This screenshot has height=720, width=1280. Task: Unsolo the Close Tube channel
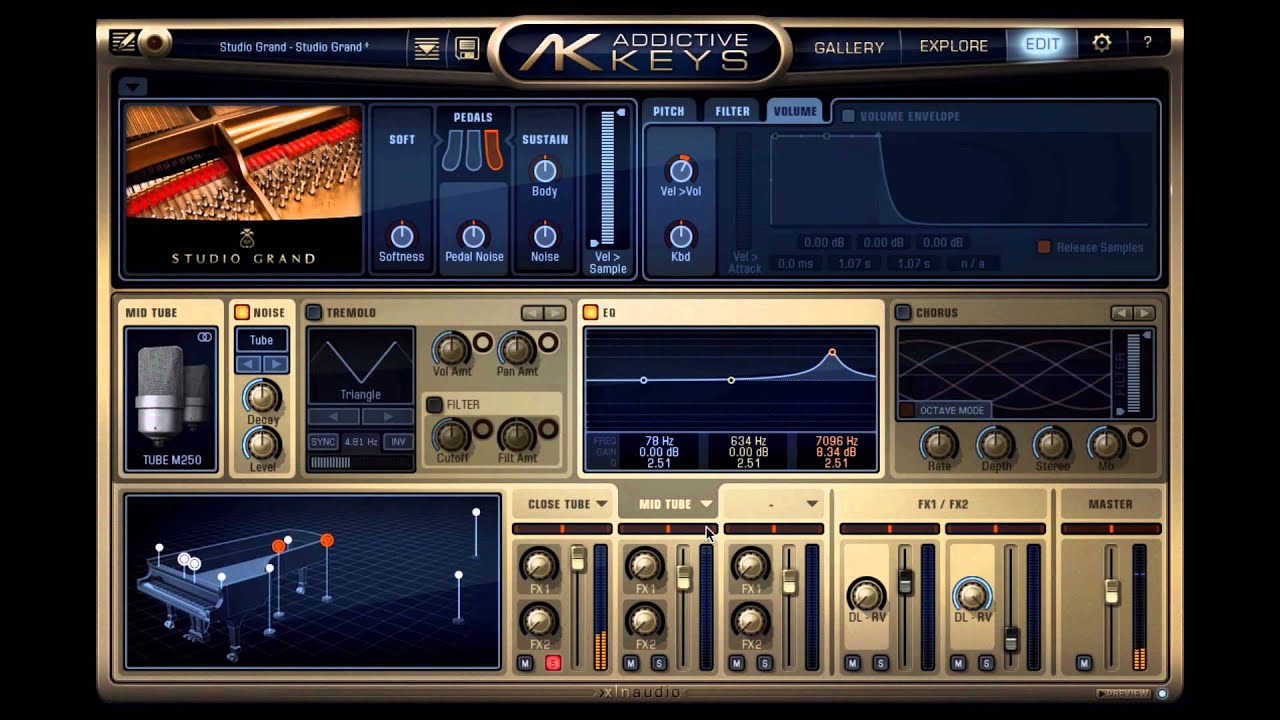point(553,663)
